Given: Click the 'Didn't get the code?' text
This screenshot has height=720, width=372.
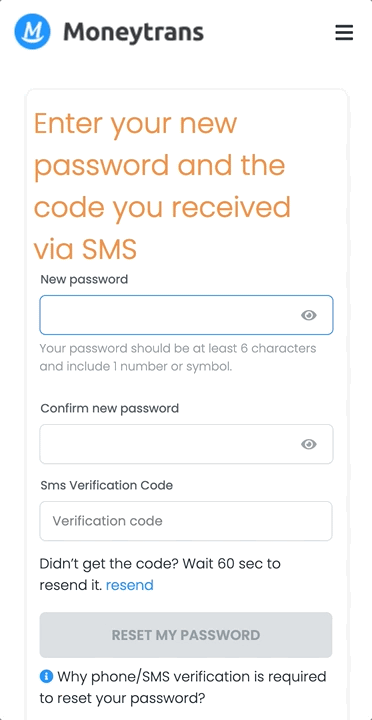Looking at the screenshot, I should (x=109, y=563).
